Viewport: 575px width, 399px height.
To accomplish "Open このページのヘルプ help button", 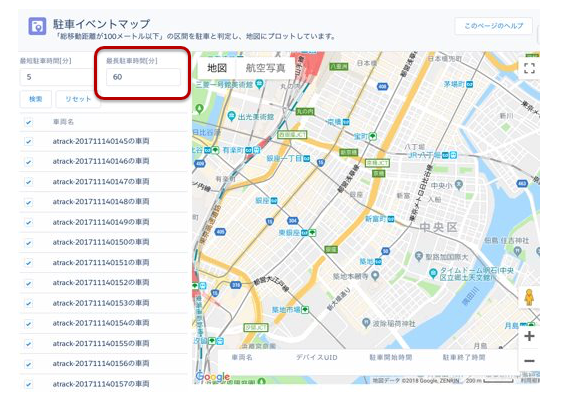I will [493, 26].
